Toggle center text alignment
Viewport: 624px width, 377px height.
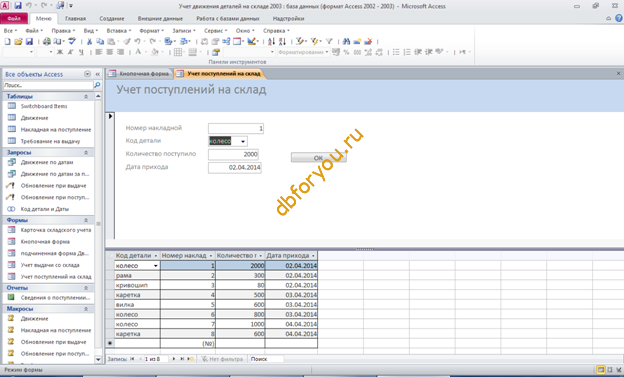(x=109, y=52)
